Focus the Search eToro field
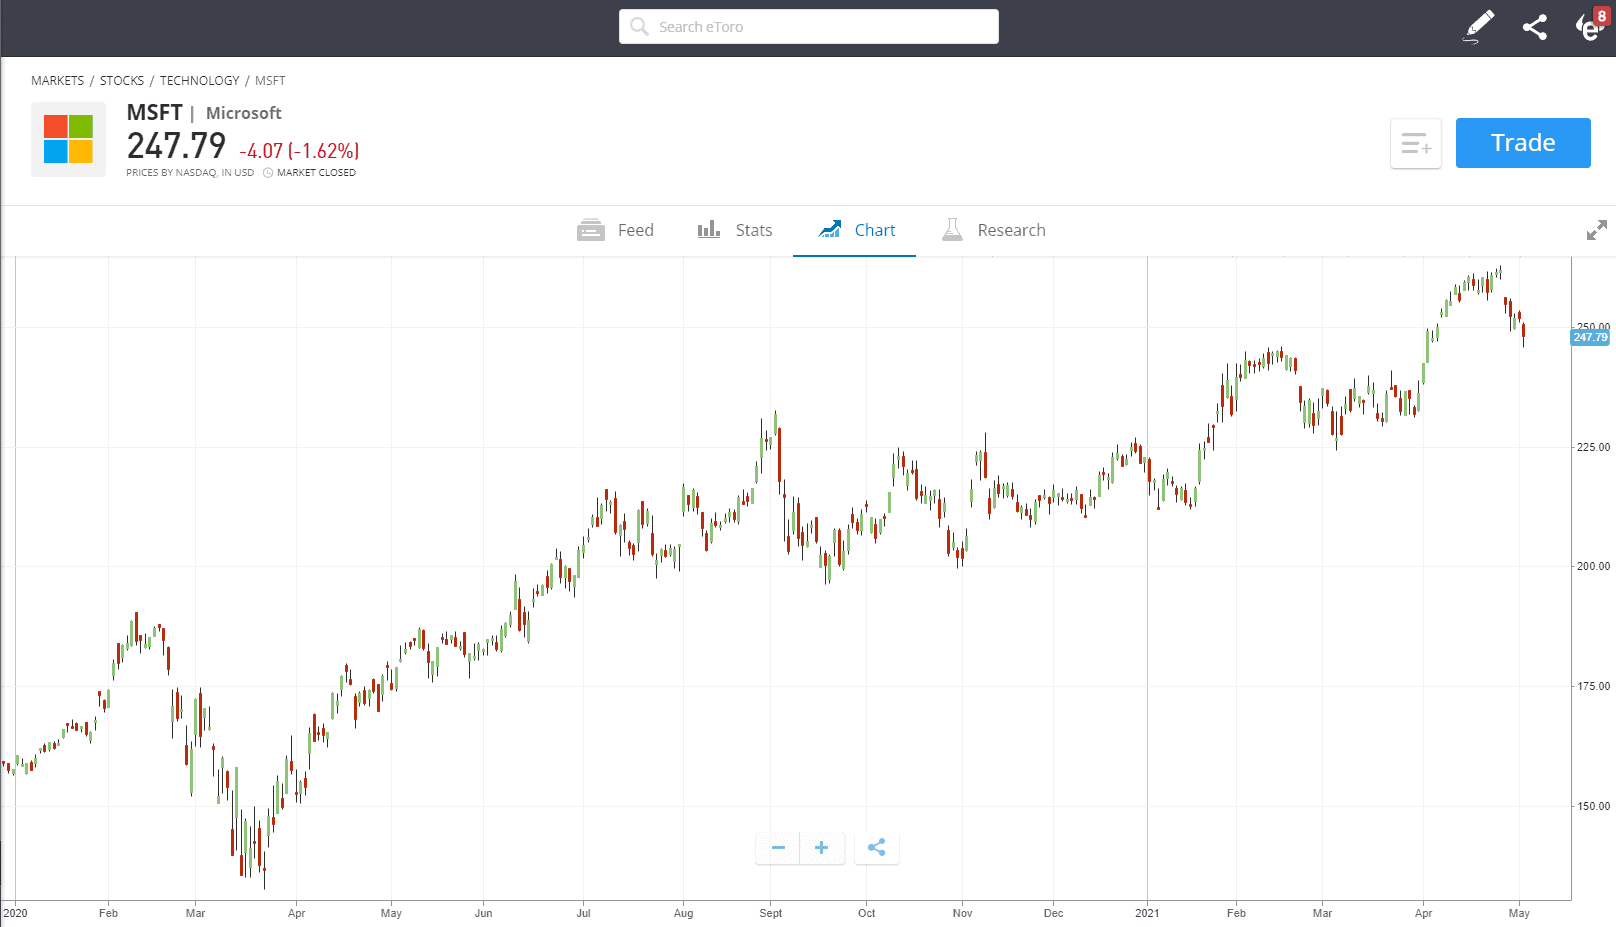This screenshot has height=927, width=1616. [808, 27]
